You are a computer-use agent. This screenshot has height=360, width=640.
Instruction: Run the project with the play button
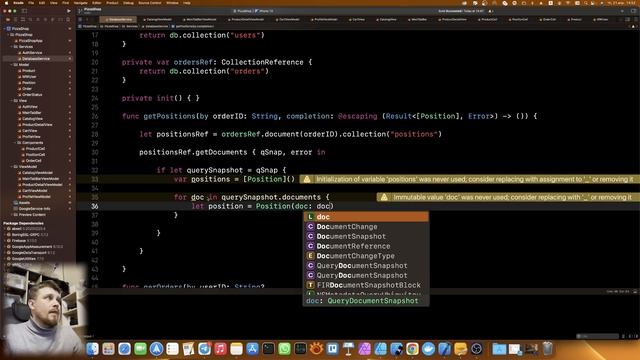click(x=69, y=11)
